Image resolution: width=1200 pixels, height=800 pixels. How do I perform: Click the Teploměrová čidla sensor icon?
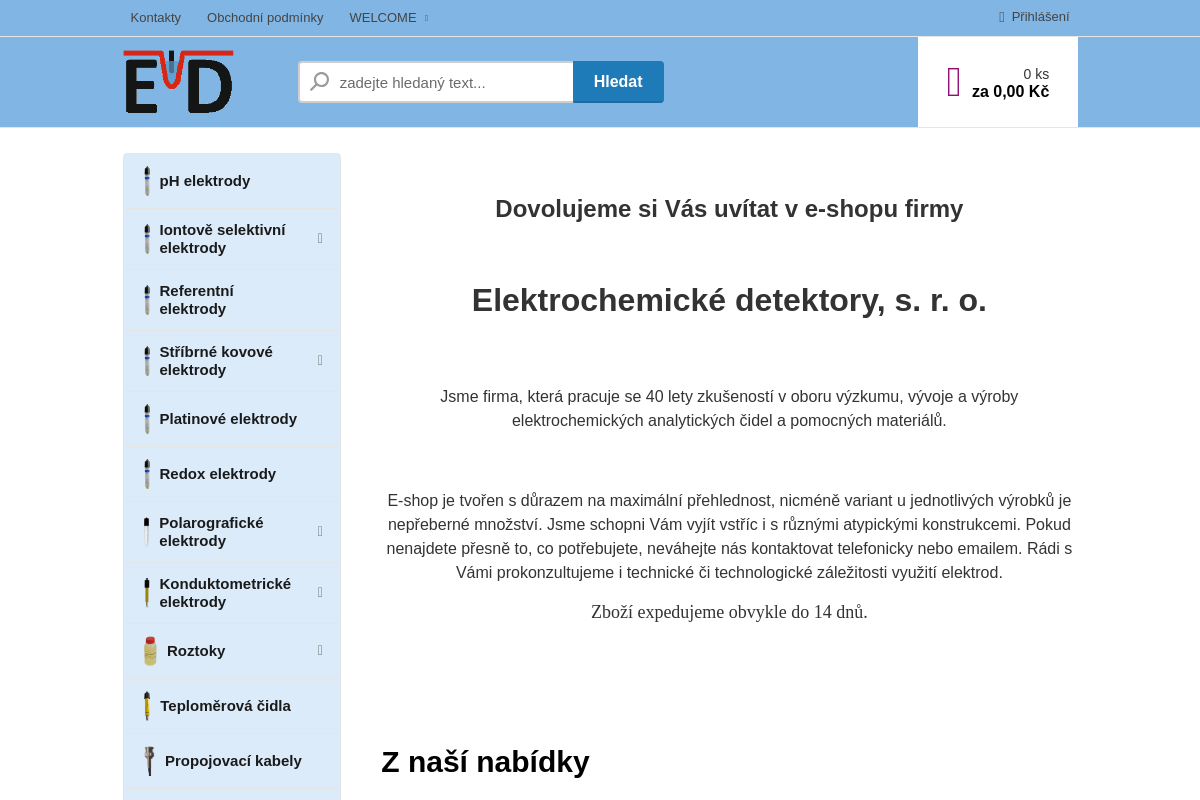pyautogui.click(x=147, y=705)
